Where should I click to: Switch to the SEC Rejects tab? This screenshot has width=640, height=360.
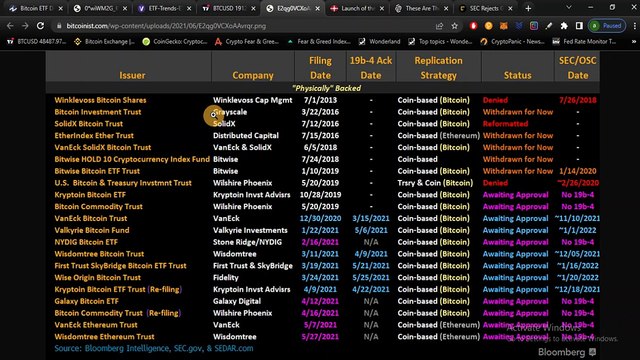point(486,8)
